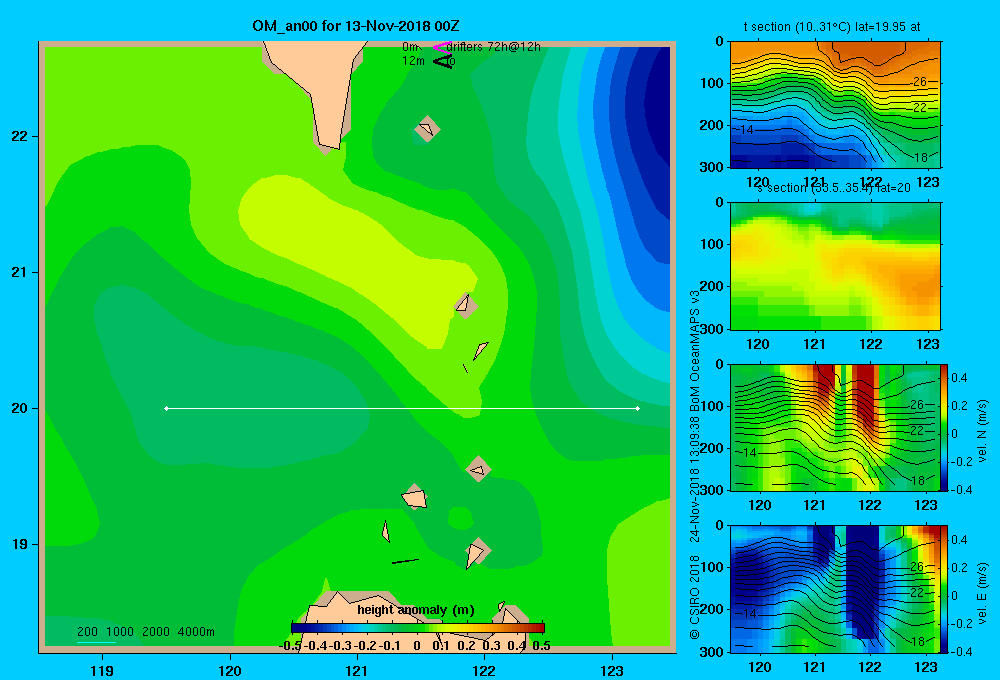Viewport: 1000px width, 680px height.
Task: Open the s section salinity panel
Action: point(835,266)
